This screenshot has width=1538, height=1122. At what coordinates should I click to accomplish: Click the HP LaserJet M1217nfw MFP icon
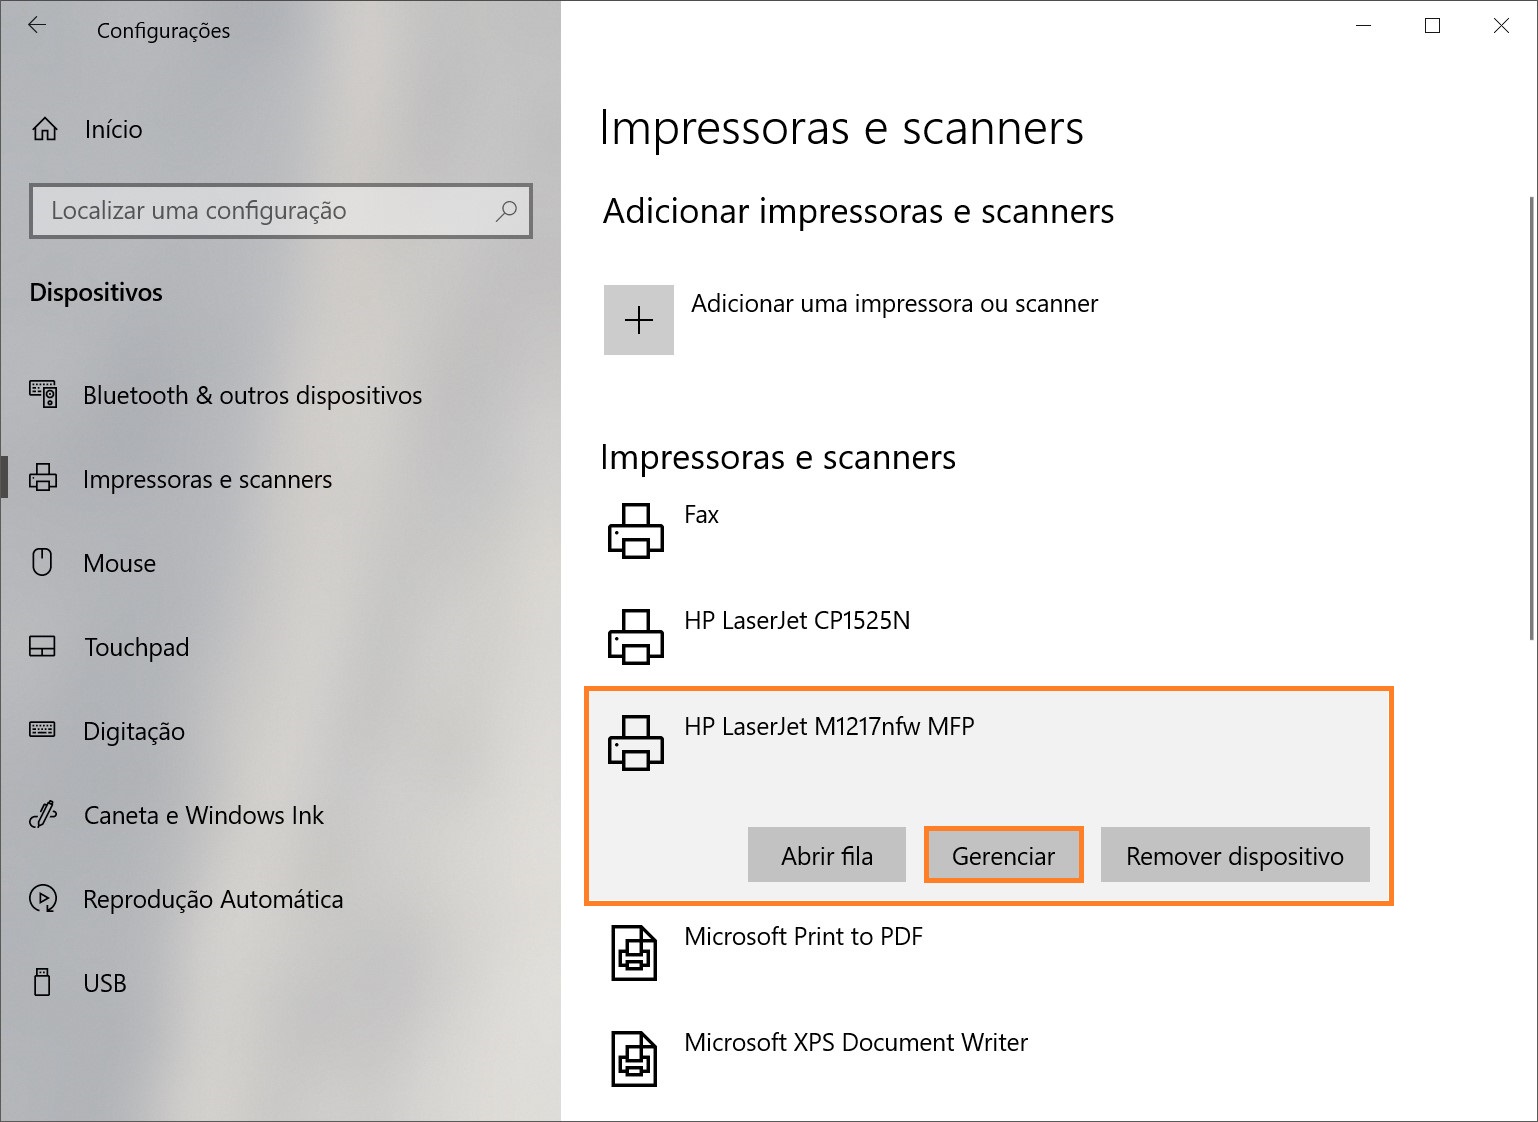(x=636, y=743)
